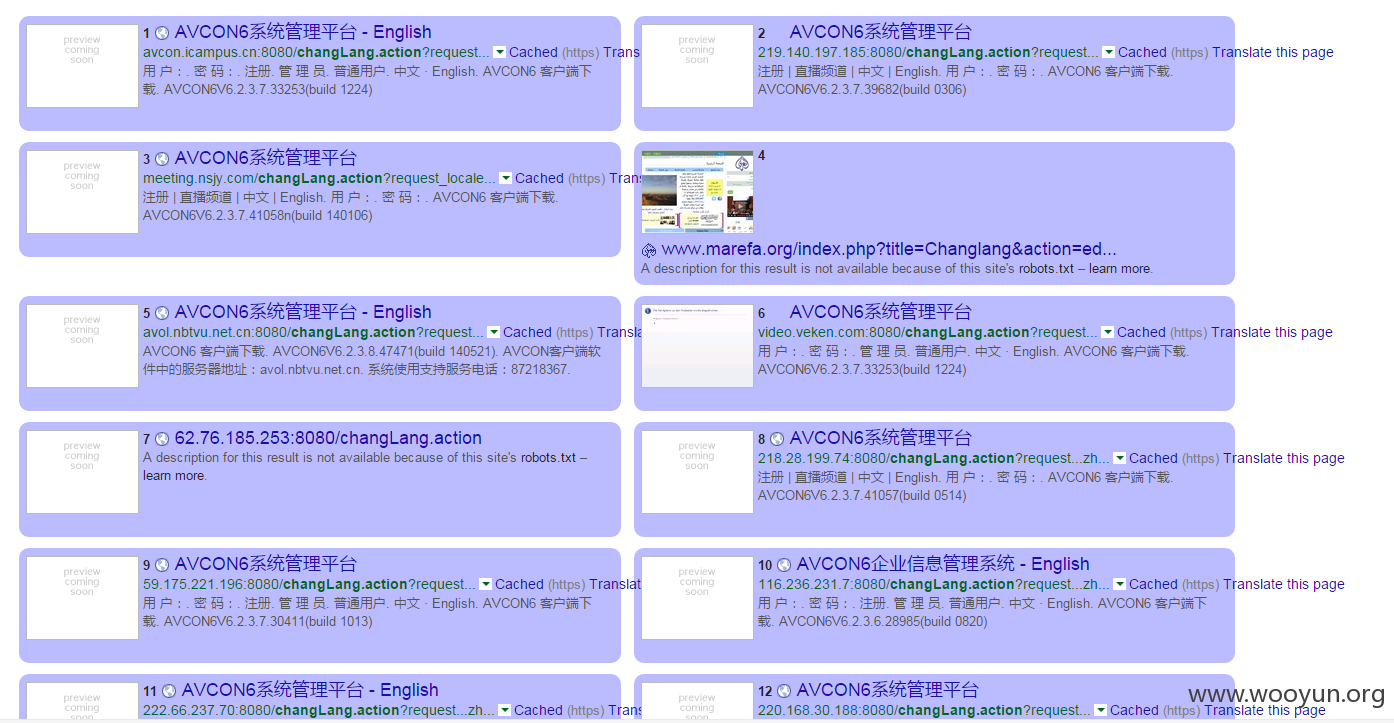Open www.marefa.org index.php result link
1394x723 pixels.
(x=889, y=250)
